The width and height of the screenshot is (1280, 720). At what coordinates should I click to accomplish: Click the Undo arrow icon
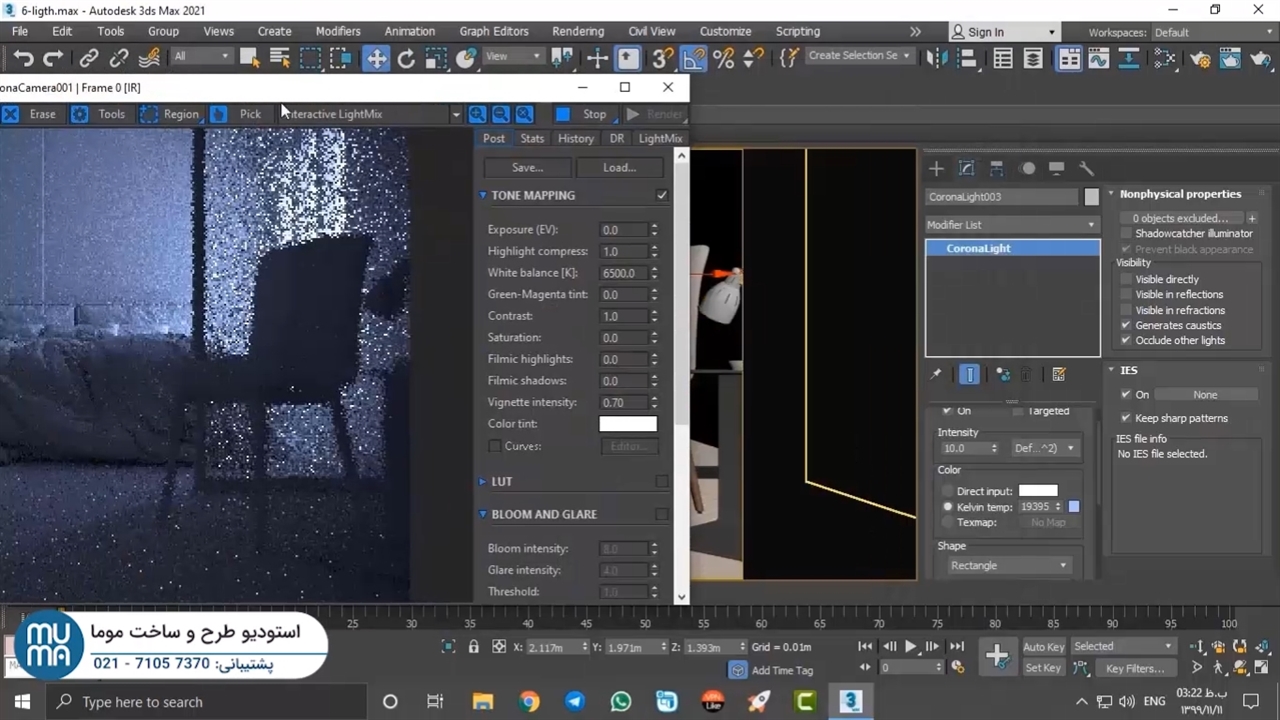click(x=23, y=59)
